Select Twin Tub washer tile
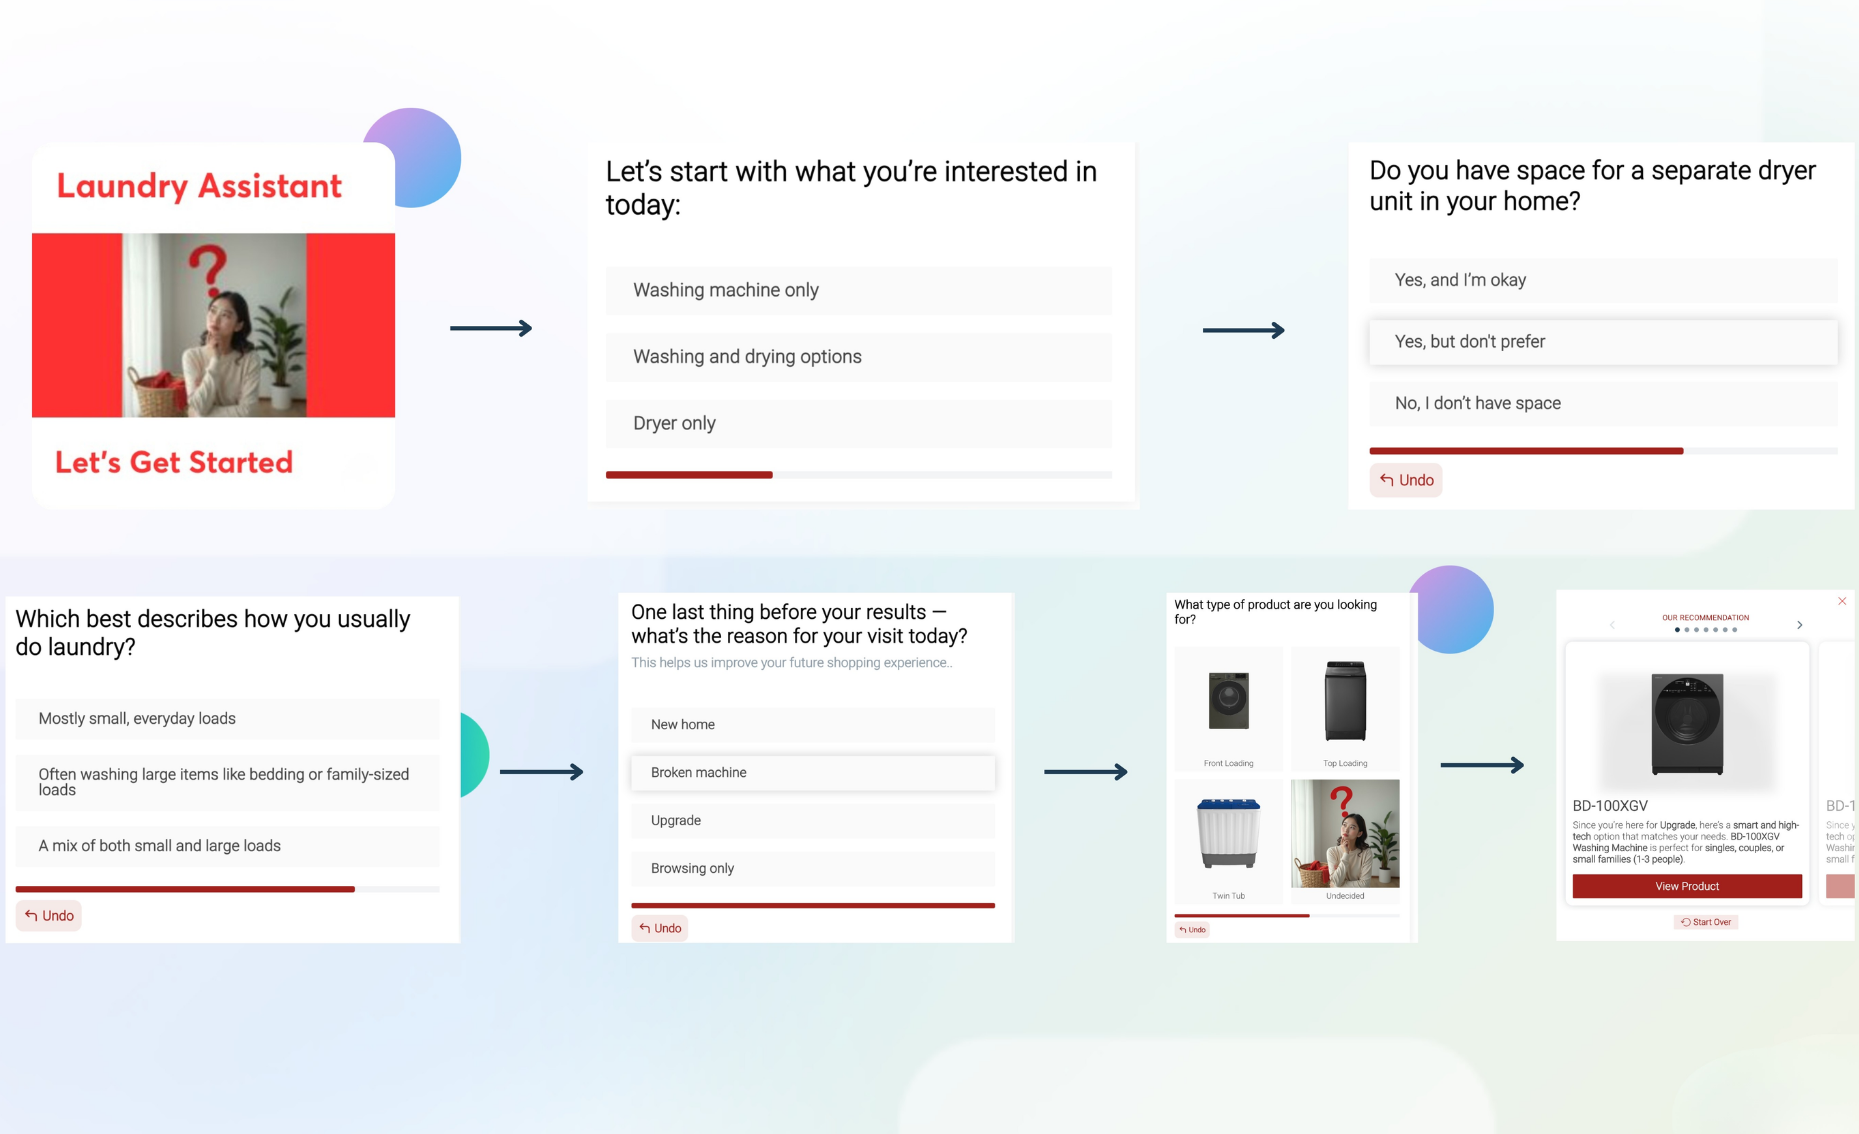The width and height of the screenshot is (1859, 1134). click(1228, 842)
